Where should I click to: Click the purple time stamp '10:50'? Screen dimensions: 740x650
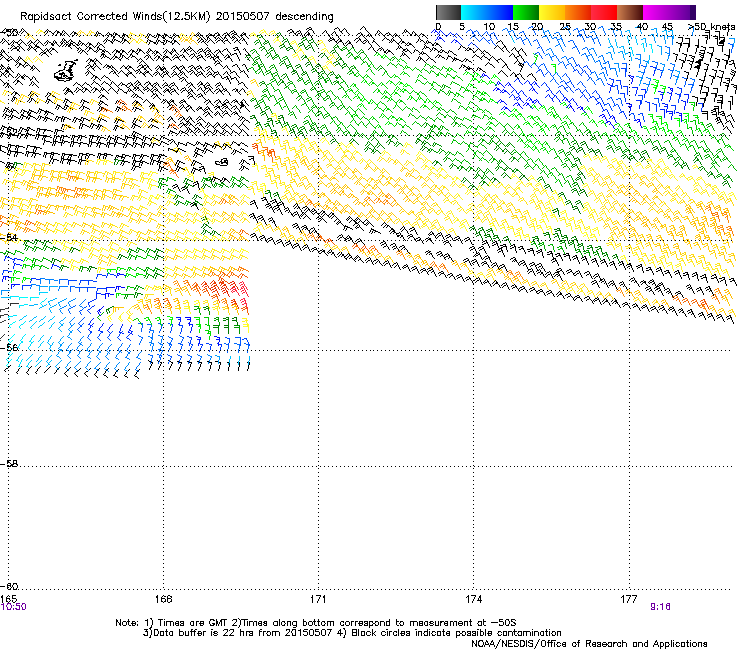click(14, 607)
